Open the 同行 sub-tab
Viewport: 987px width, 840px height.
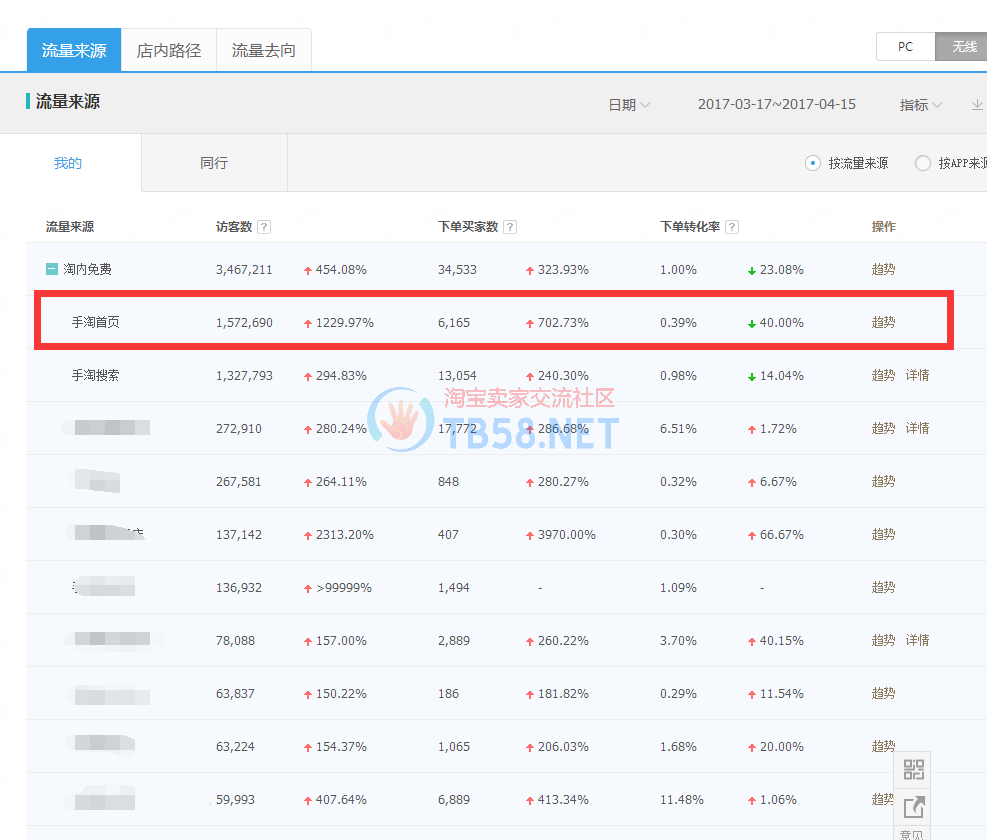point(214,163)
